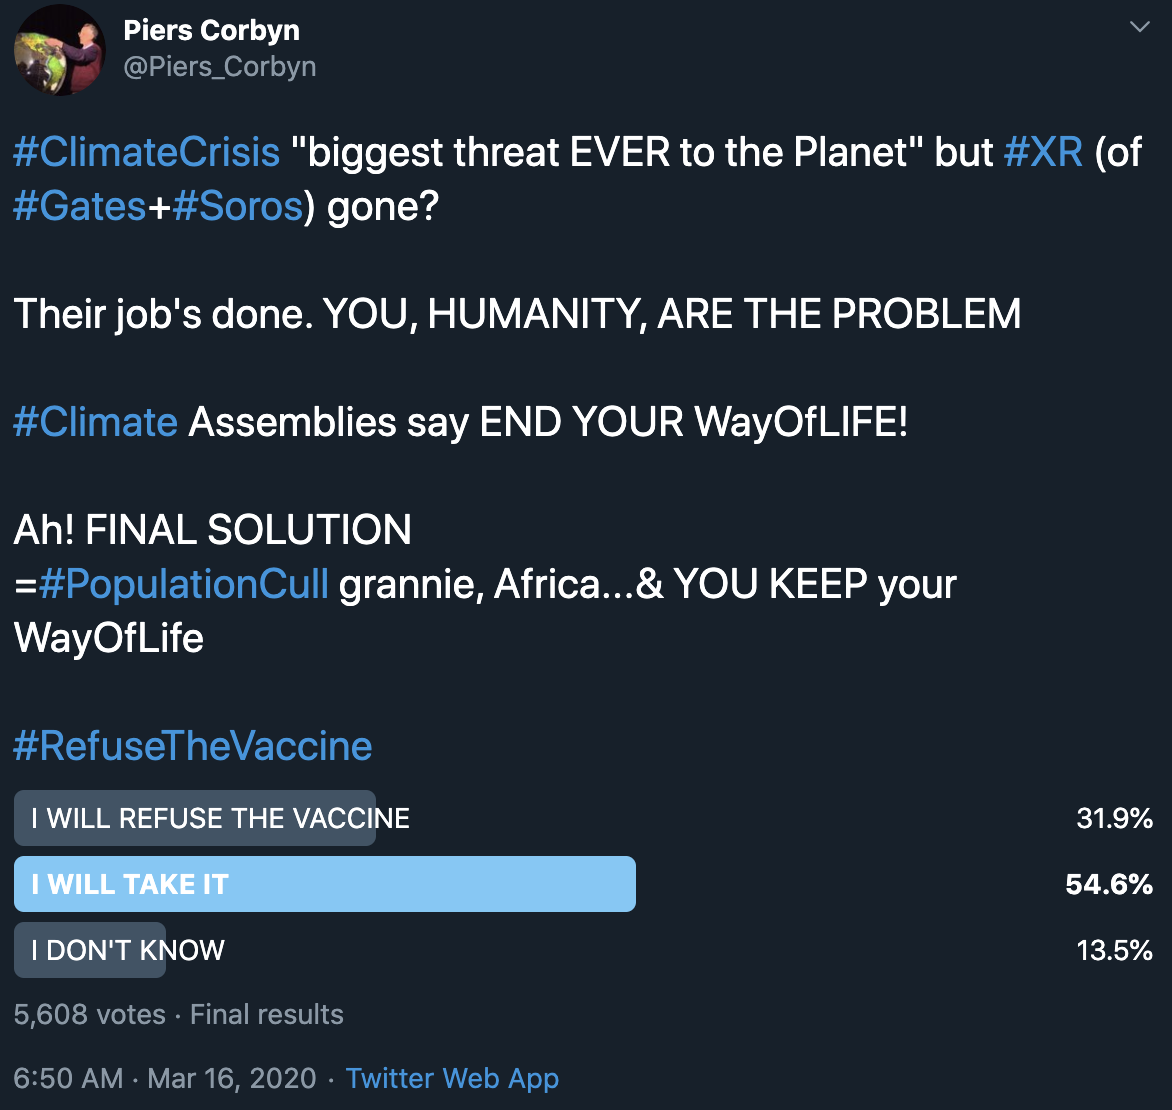Open the #ClimateCrisis hashtag
This screenshot has width=1172, height=1110.
point(146,152)
